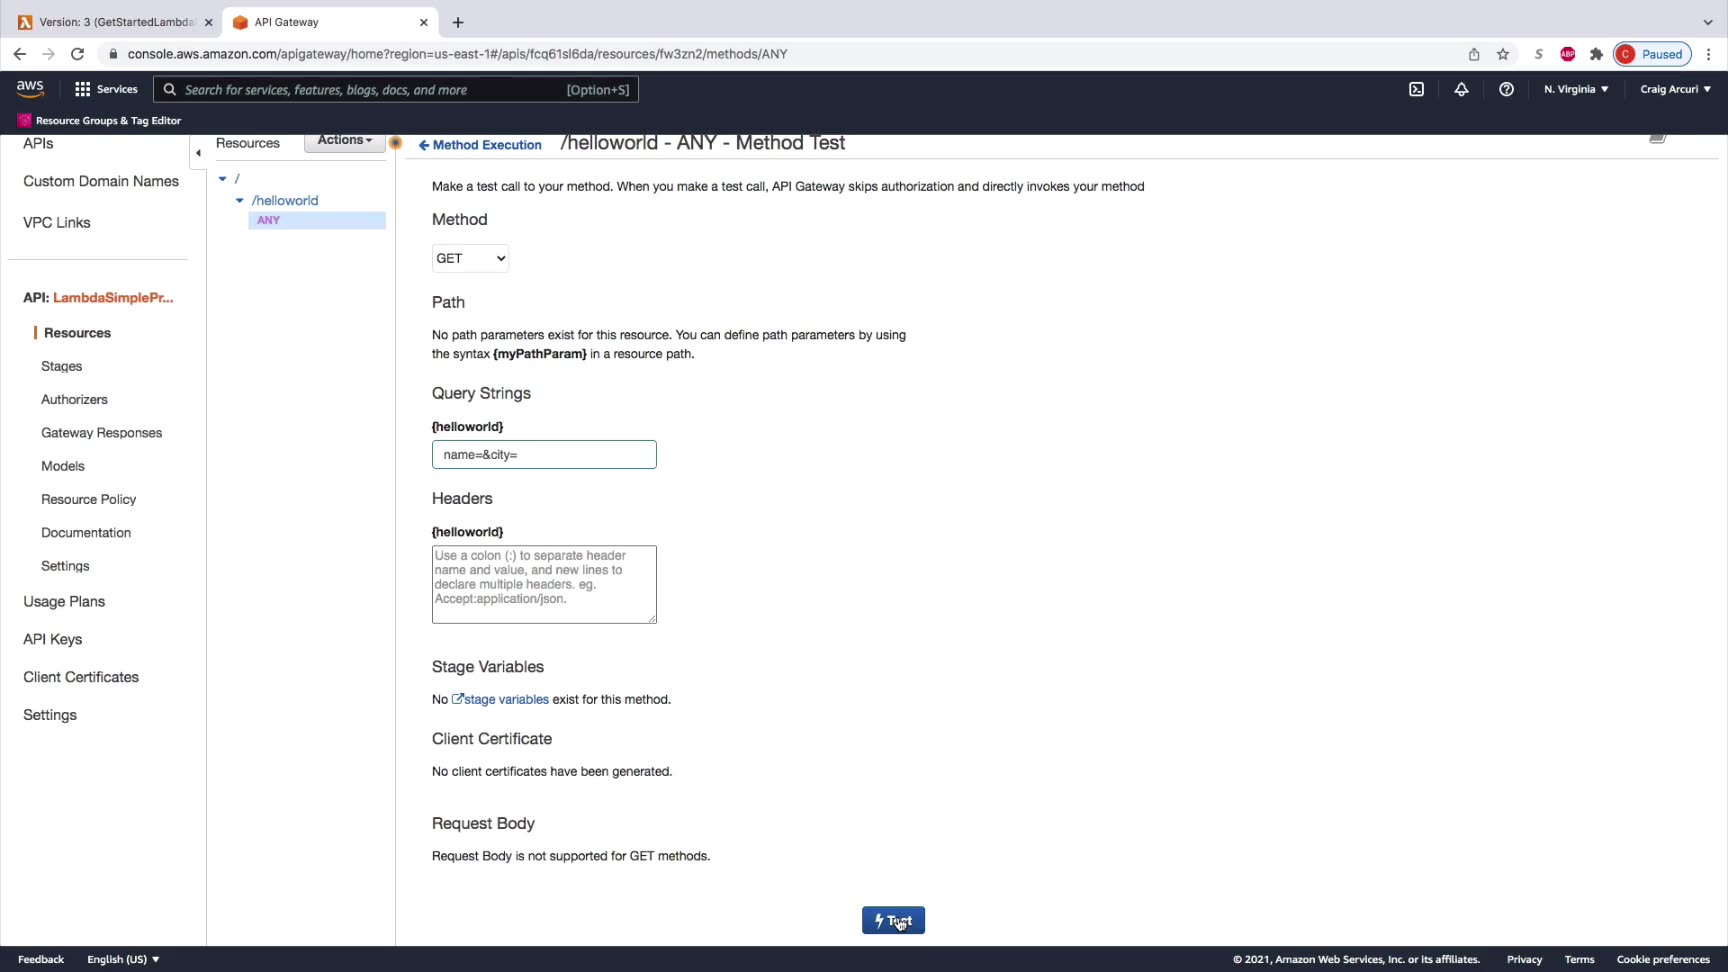Viewport: 1728px width, 972px height.
Task: Open the Craig Arcuri account menu
Action: (x=1675, y=89)
